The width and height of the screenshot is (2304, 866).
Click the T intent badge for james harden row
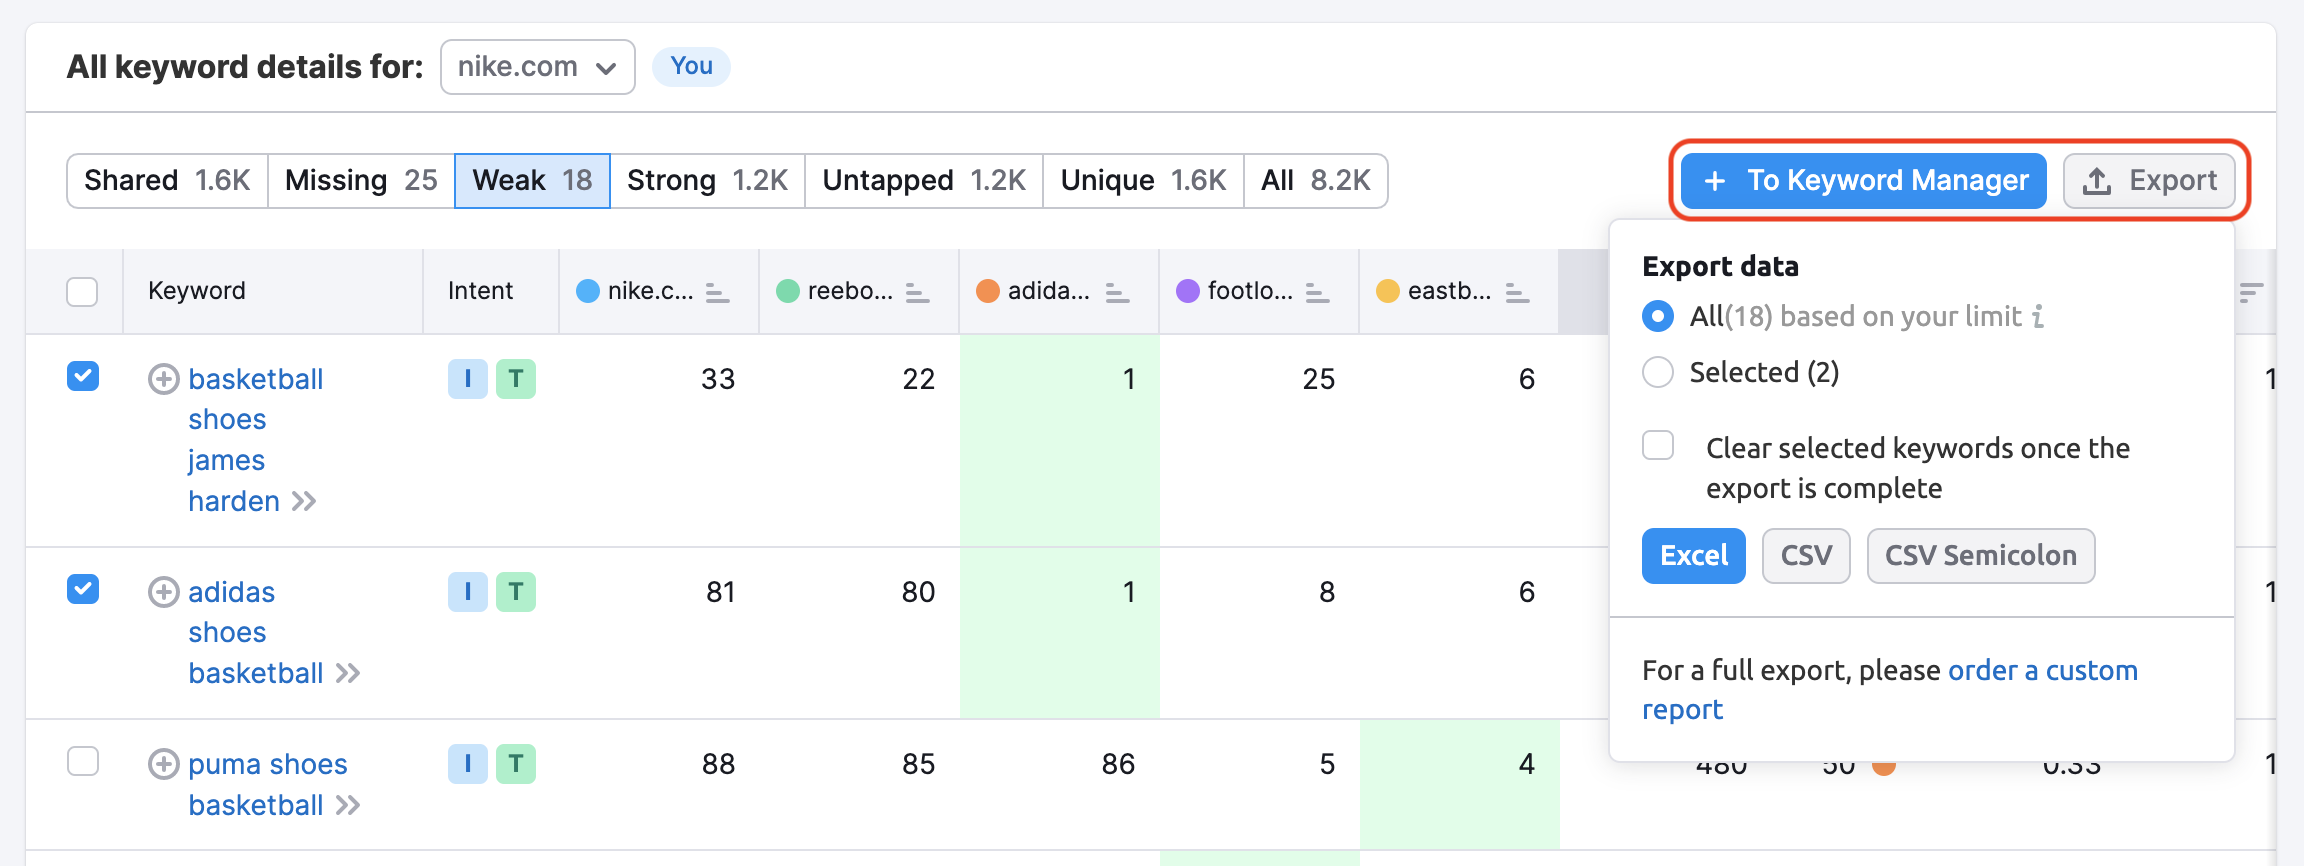516,379
